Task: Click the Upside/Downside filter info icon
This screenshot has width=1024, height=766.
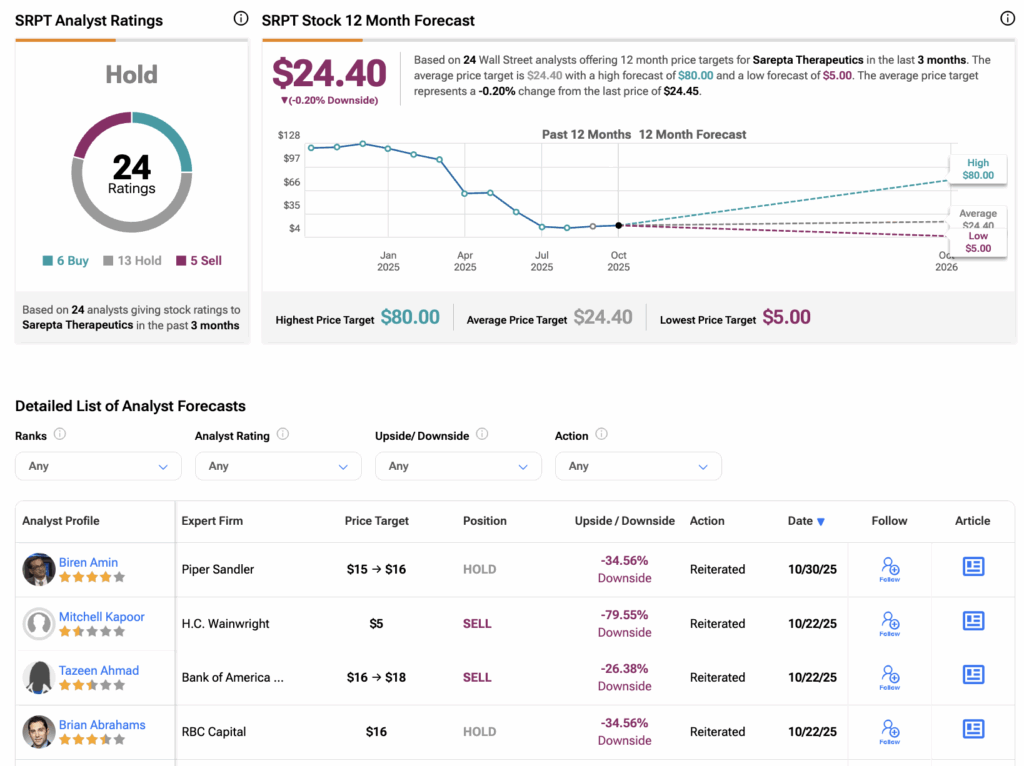Action: tap(482, 435)
